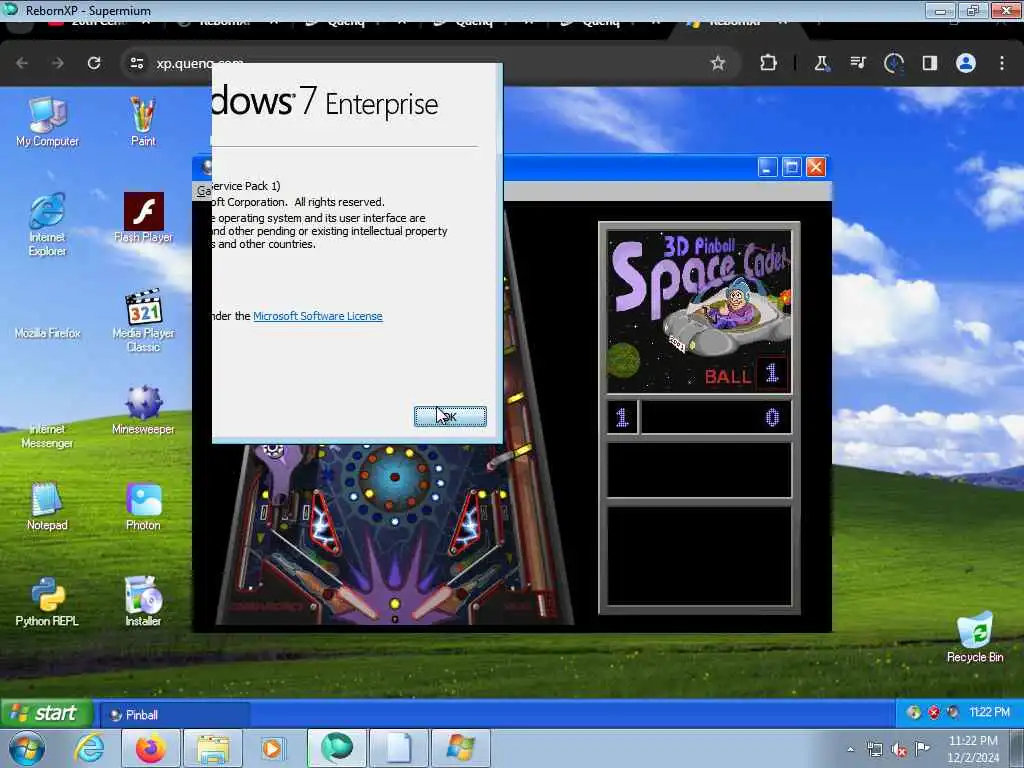
Task: Switch to Supermium in the taskbar
Action: [x=337, y=748]
